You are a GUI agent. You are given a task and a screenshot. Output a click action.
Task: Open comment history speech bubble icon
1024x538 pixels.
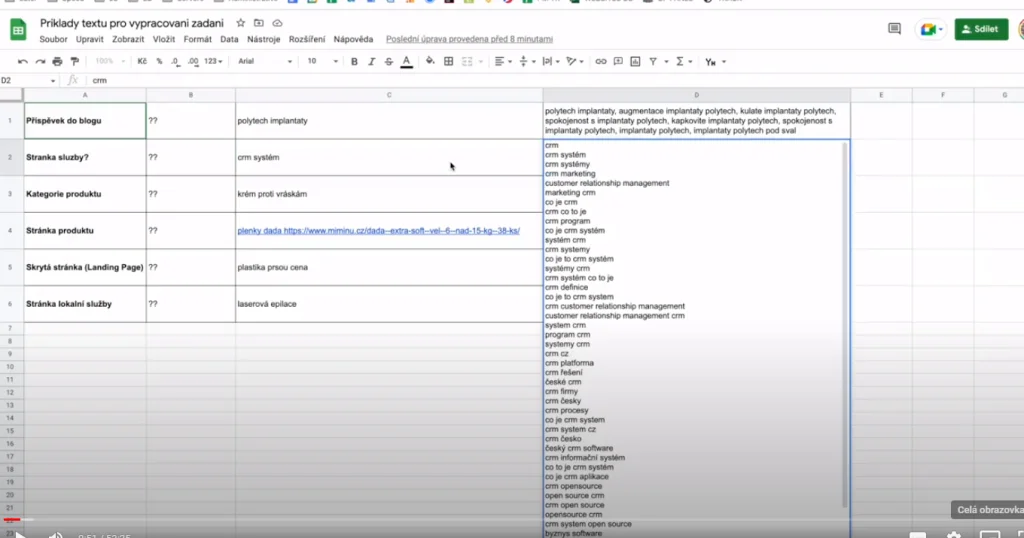click(894, 29)
